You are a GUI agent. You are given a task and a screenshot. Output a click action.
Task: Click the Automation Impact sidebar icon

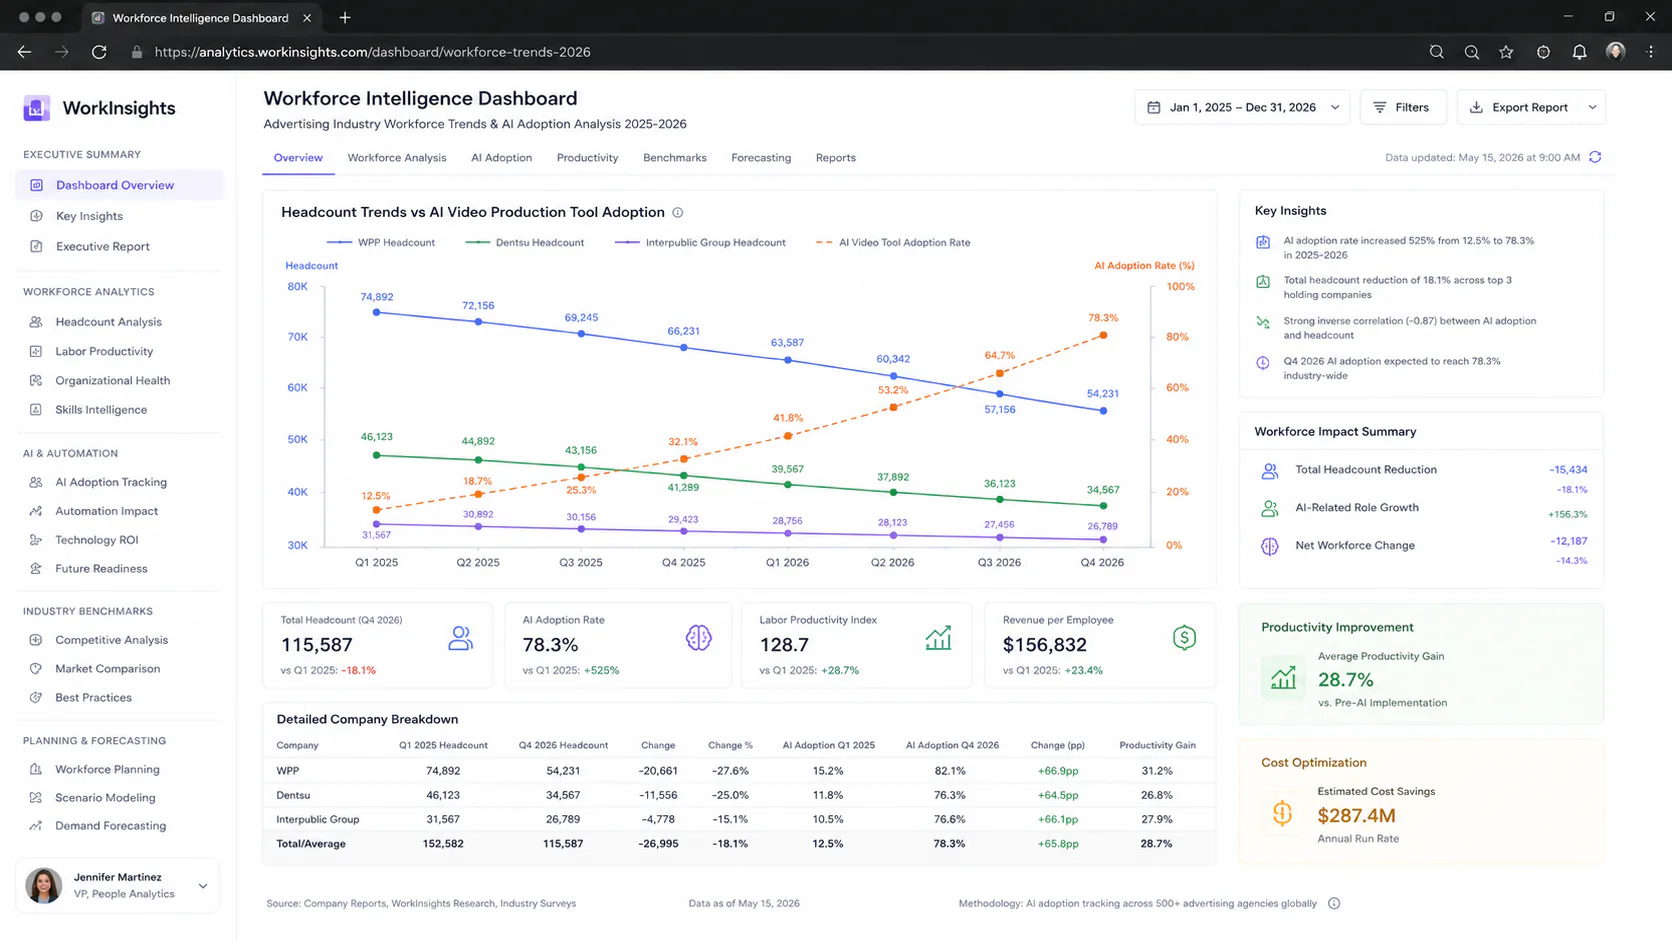pyautogui.click(x=36, y=511)
